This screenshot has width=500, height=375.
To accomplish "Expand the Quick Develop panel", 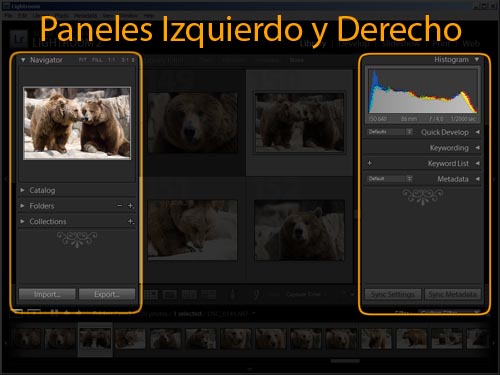I will (x=477, y=132).
